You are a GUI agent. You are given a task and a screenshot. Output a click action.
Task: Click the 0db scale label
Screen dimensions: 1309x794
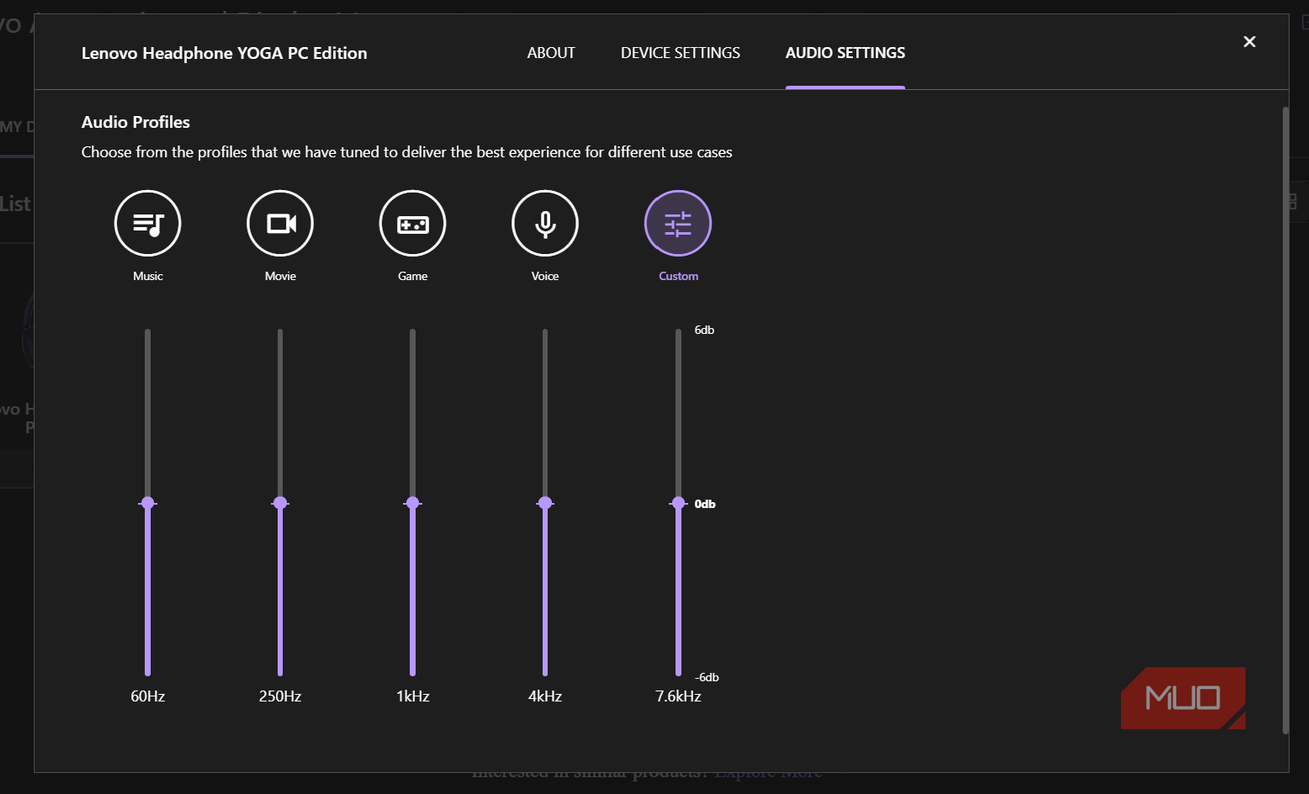click(705, 504)
